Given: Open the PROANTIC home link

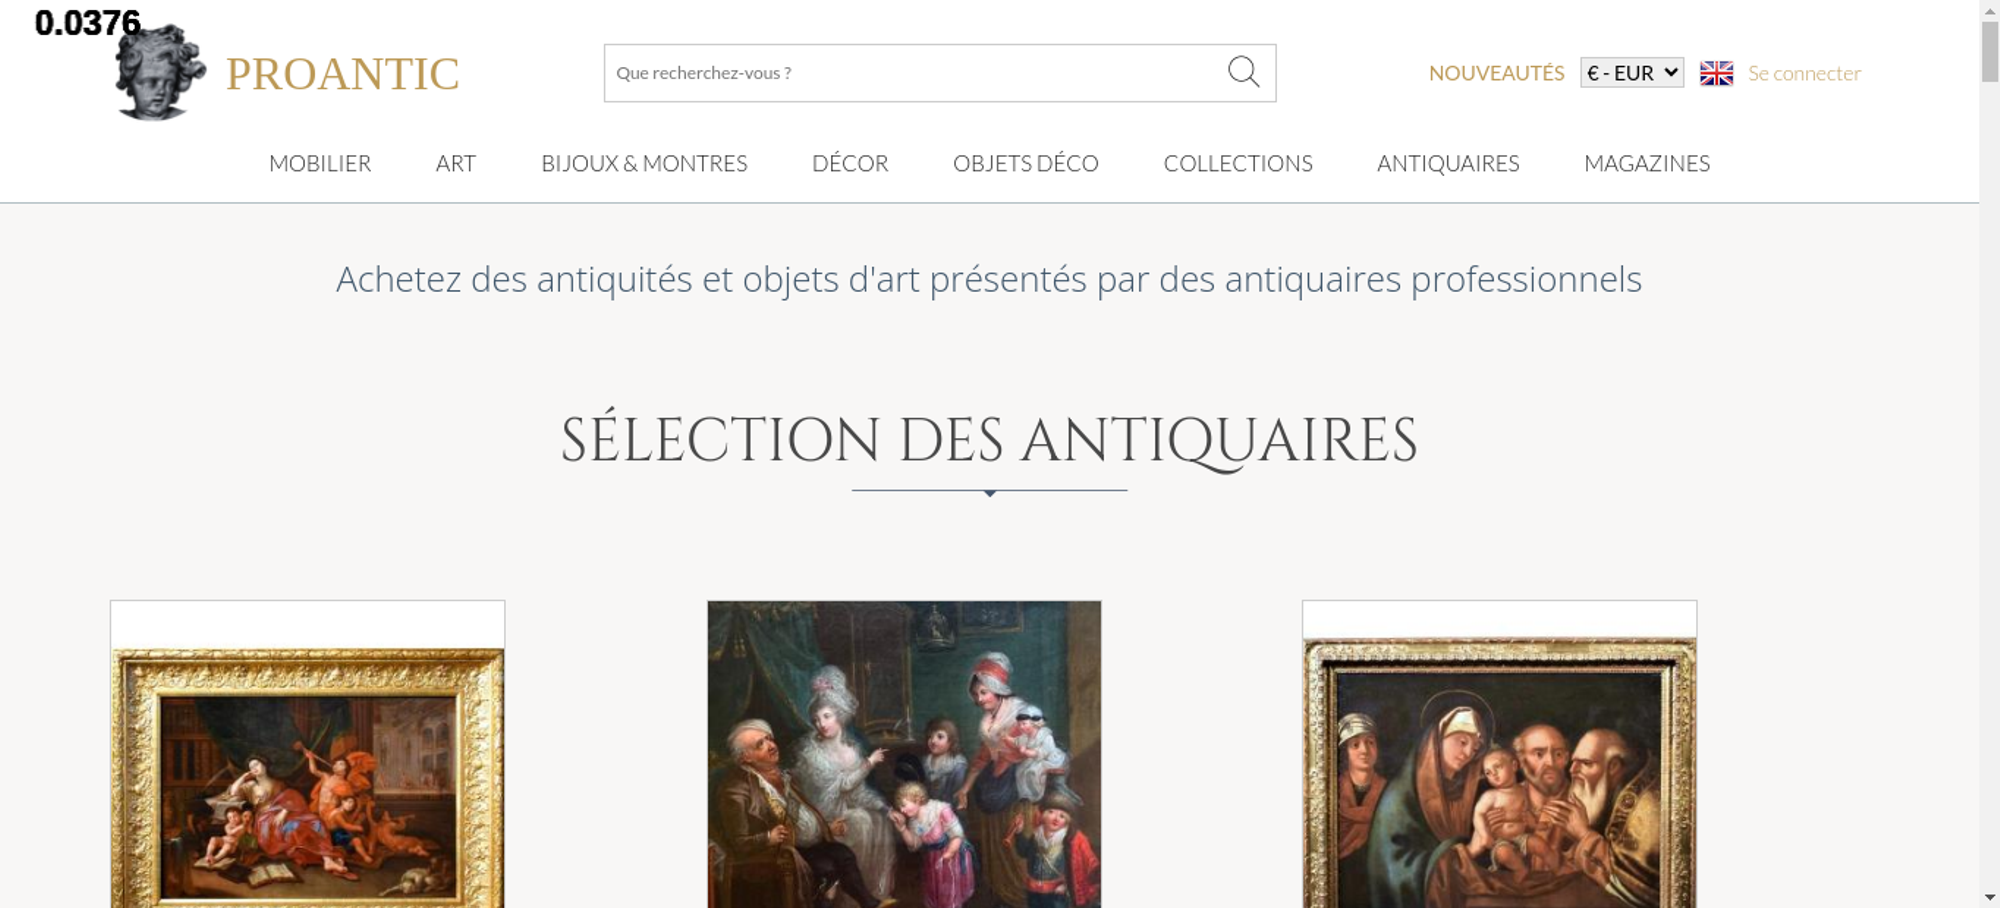Looking at the screenshot, I should tap(342, 74).
